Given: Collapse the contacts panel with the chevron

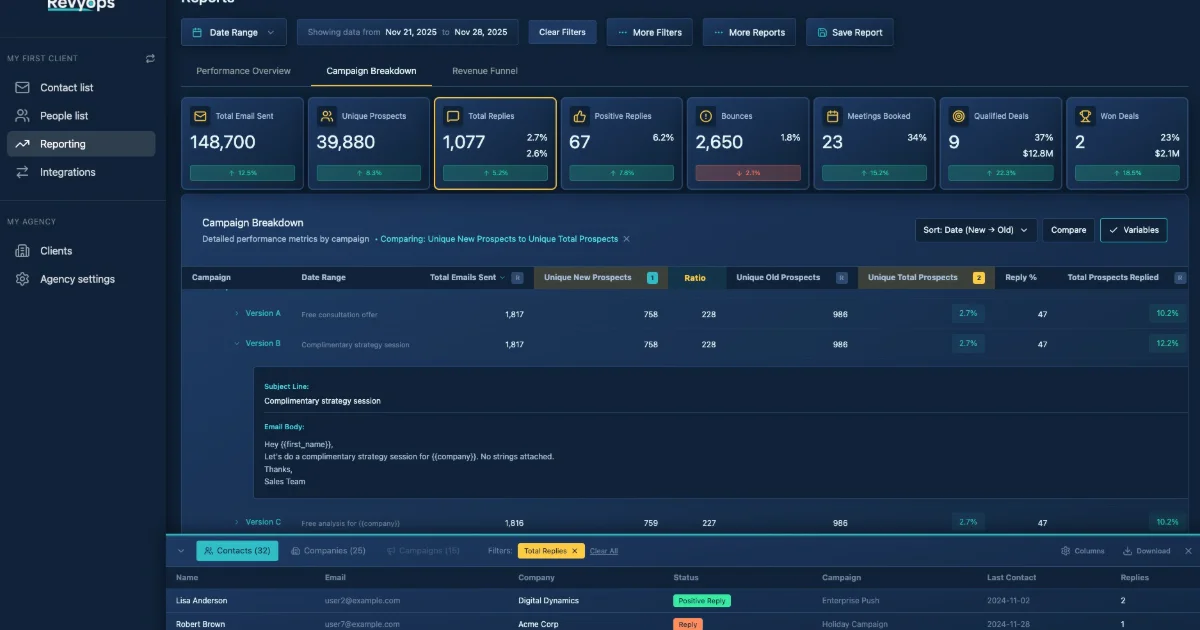Looking at the screenshot, I should (181, 551).
